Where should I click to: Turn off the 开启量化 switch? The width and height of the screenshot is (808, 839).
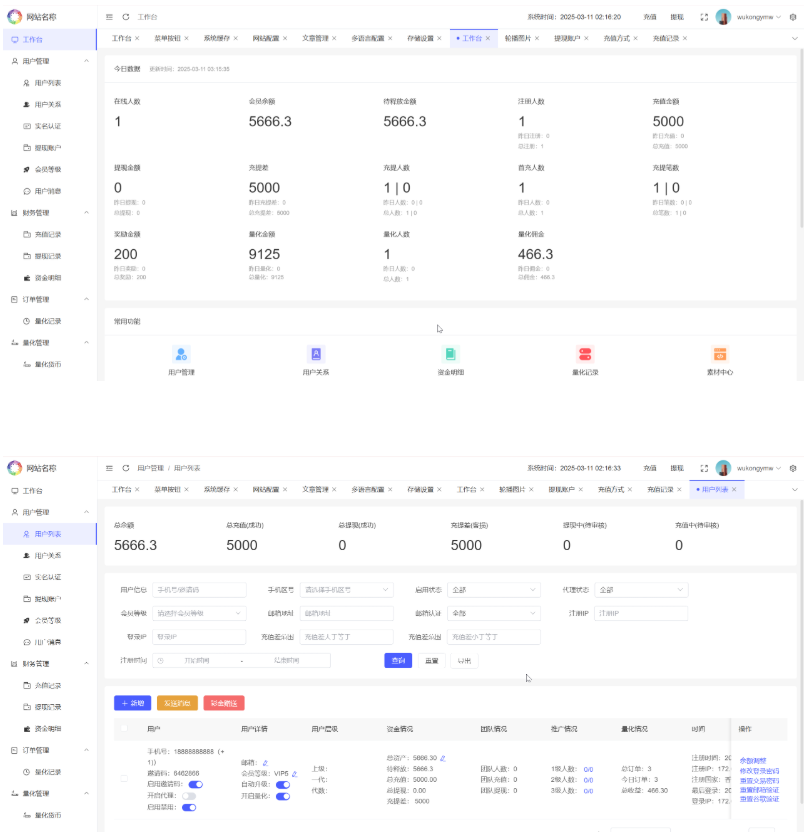click(283, 796)
